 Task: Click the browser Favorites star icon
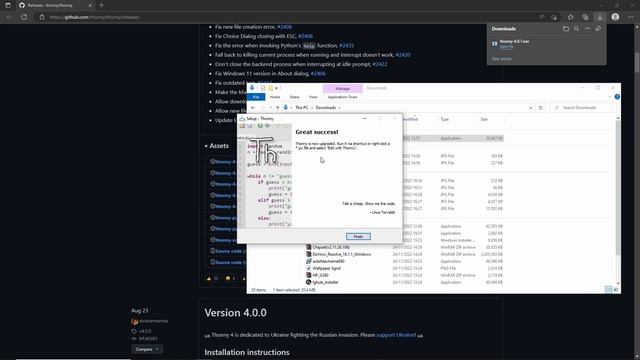(x=570, y=17)
